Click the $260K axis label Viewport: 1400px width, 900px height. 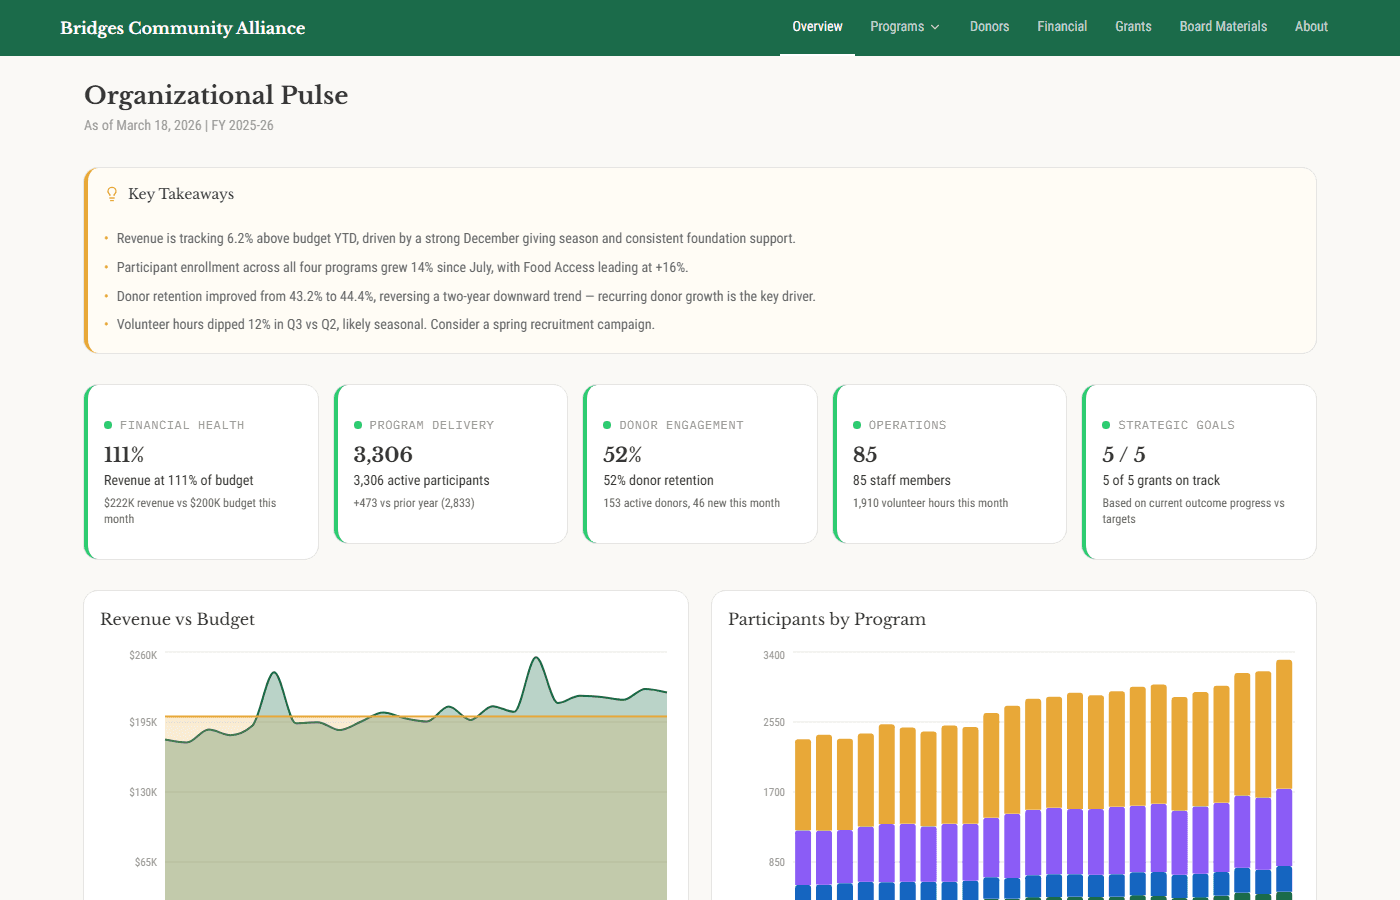143,655
